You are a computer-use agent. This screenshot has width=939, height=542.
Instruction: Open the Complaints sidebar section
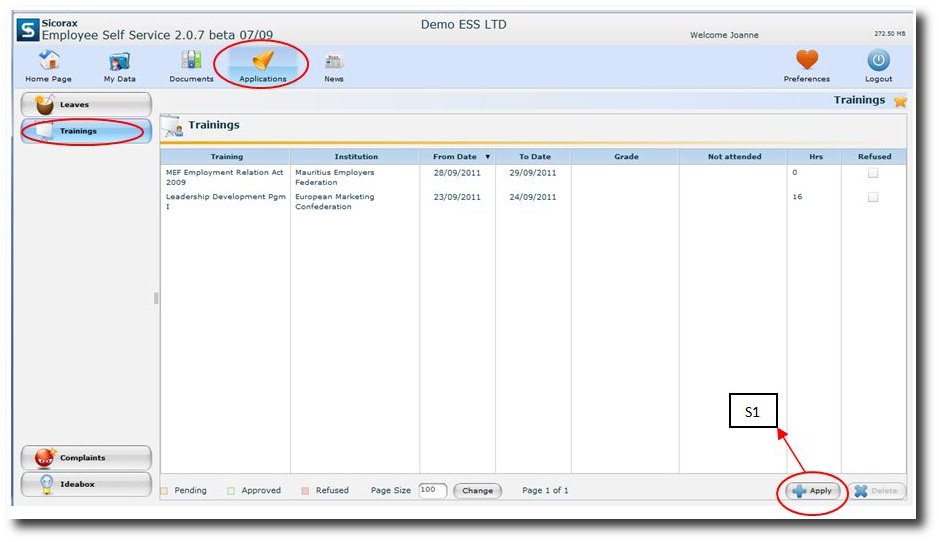click(86, 458)
